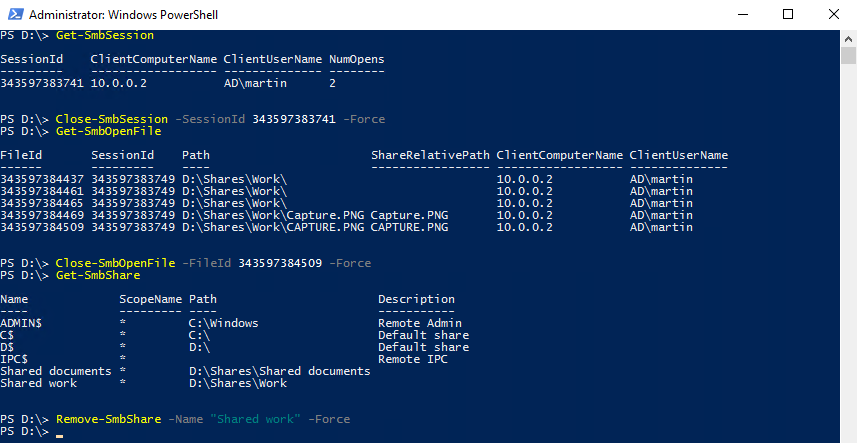The image size is (857, 443).
Task: Click the ADMIN$ share name
Action: (x=21, y=323)
